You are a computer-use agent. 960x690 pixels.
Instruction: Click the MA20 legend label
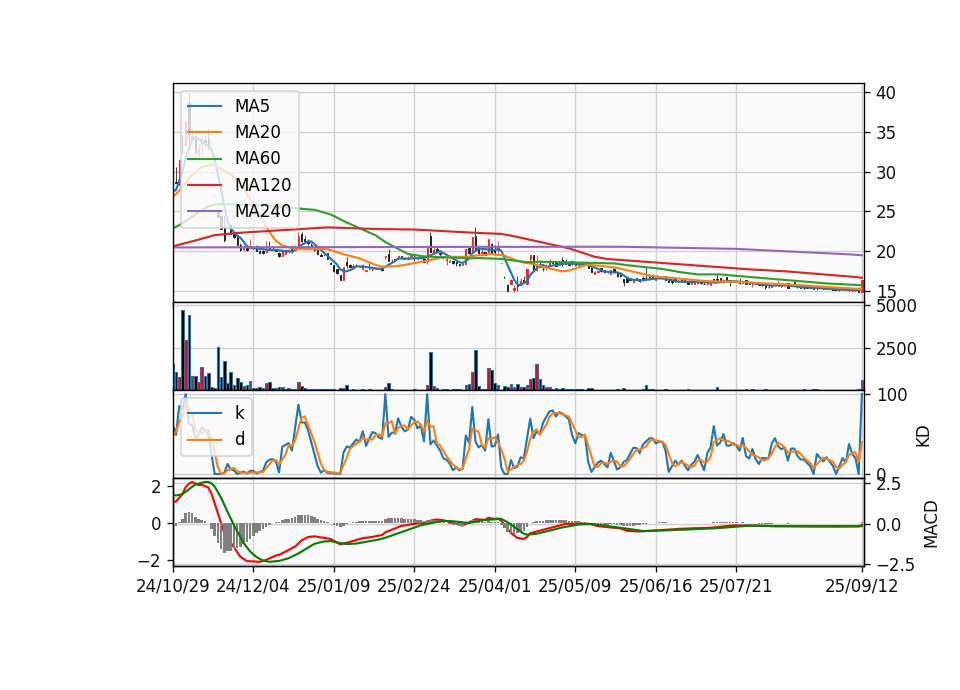pos(257,132)
